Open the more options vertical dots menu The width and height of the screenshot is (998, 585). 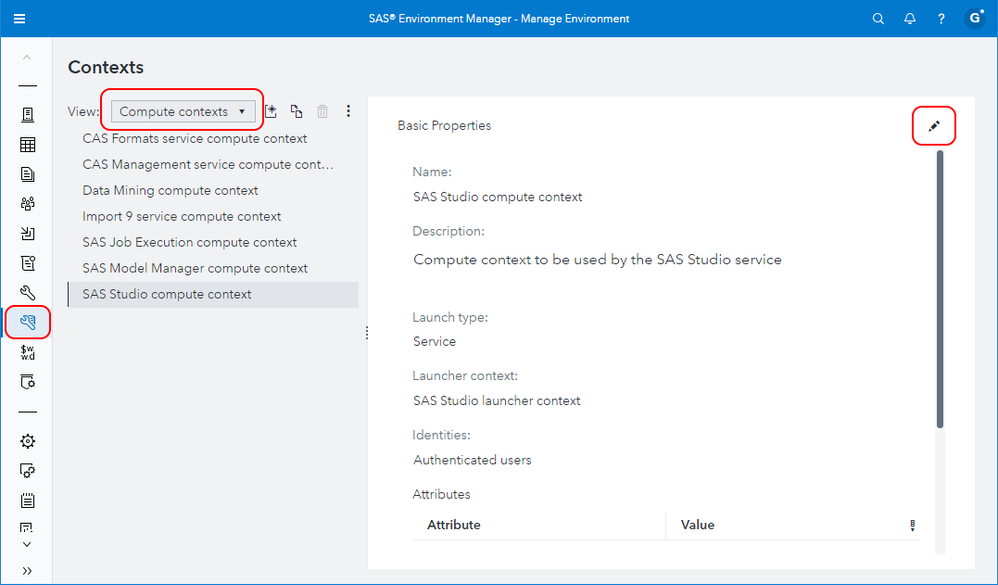tap(348, 112)
